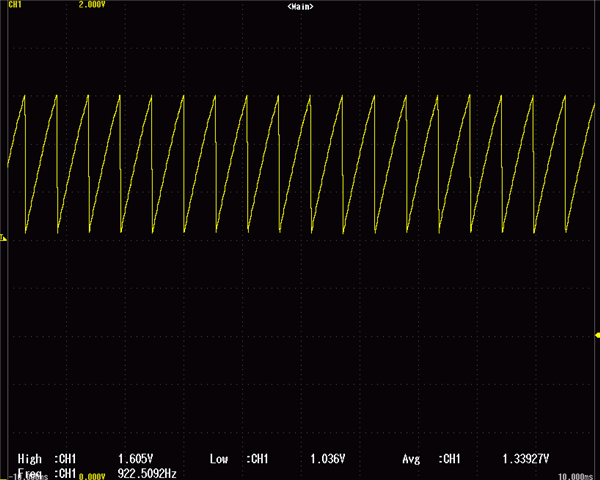Image resolution: width=600 pixels, height=480 pixels.
Task: Click the 922.5092Hz frequency value
Action: pyautogui.click(x=147, y=473)
